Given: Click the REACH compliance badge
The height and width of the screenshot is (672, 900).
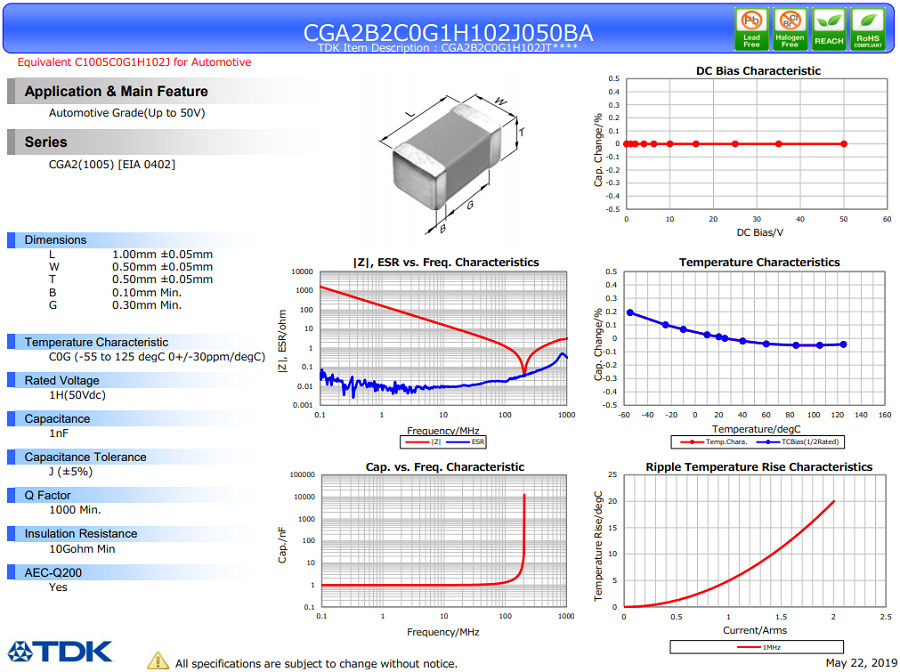Looking at the screenshot, I should (x=829, y=29).
